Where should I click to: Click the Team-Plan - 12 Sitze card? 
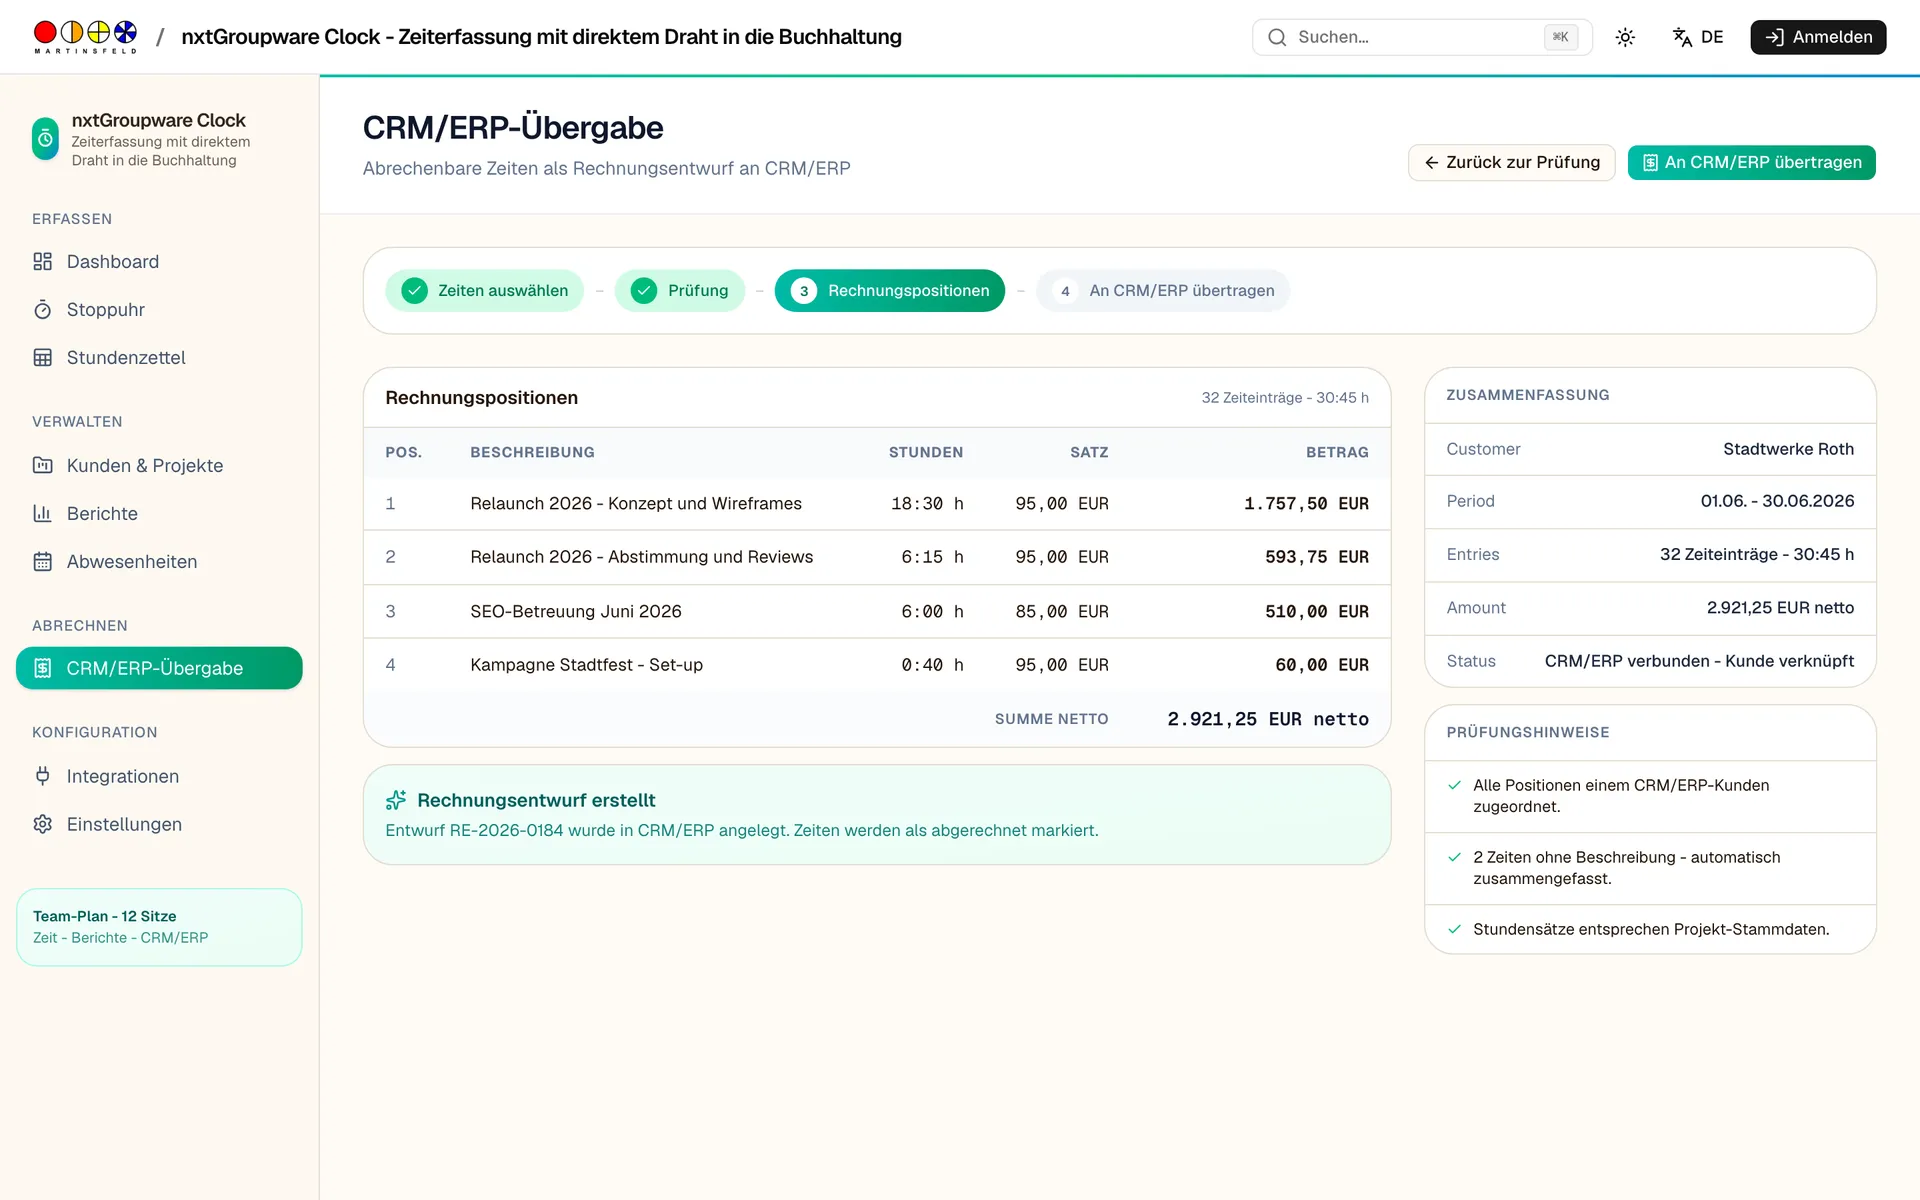coord(159,927)
